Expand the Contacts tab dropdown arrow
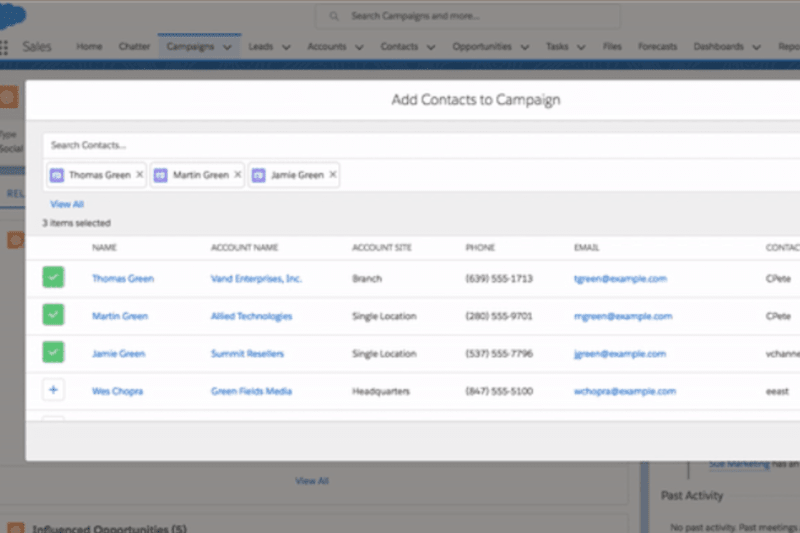Image resolution: width=800 pixels, height=533 pixels. 431,47
